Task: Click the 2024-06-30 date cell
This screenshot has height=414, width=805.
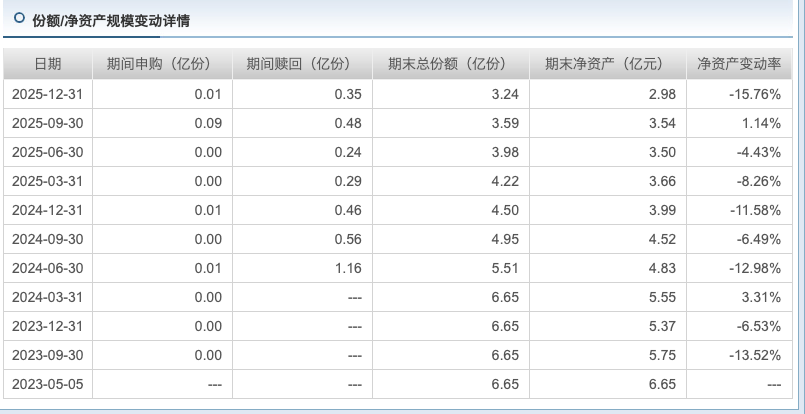Action: (47, 268)
